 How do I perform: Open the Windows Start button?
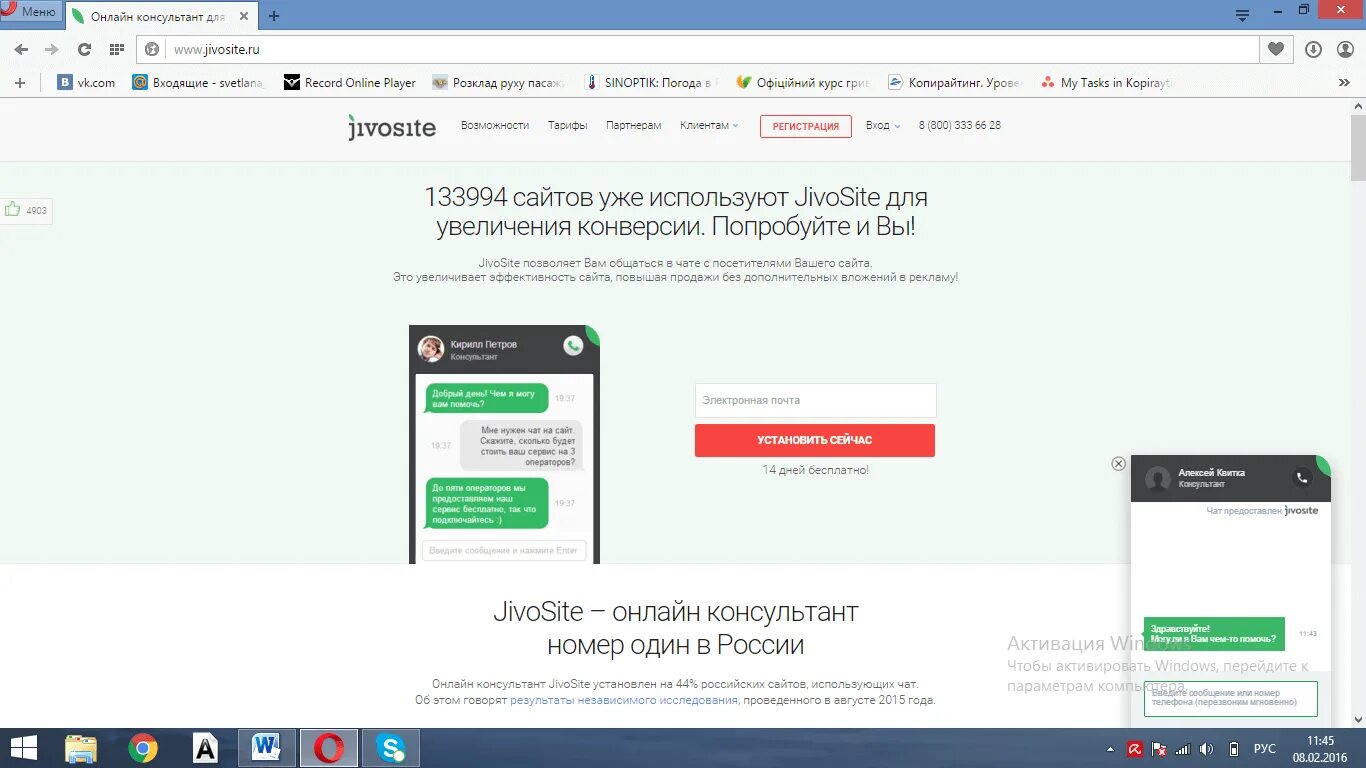(x=22, y=748)
